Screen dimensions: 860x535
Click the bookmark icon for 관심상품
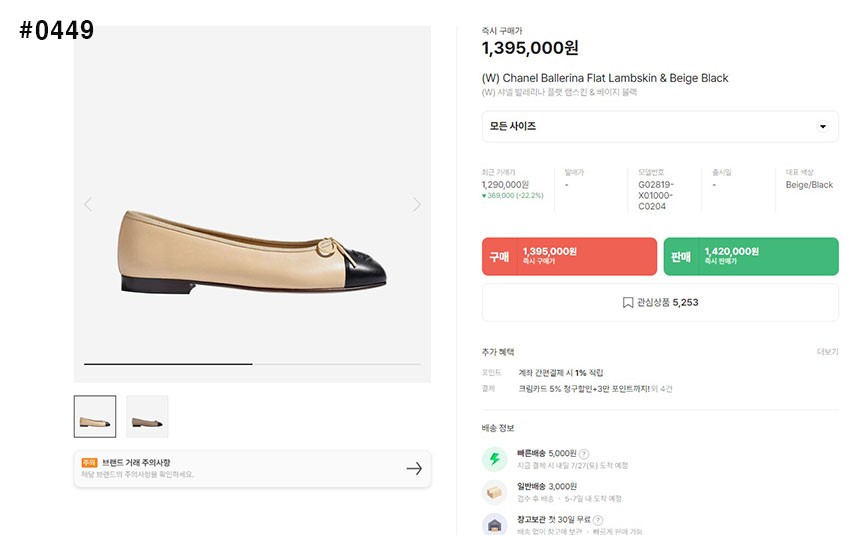click(628, 302)
